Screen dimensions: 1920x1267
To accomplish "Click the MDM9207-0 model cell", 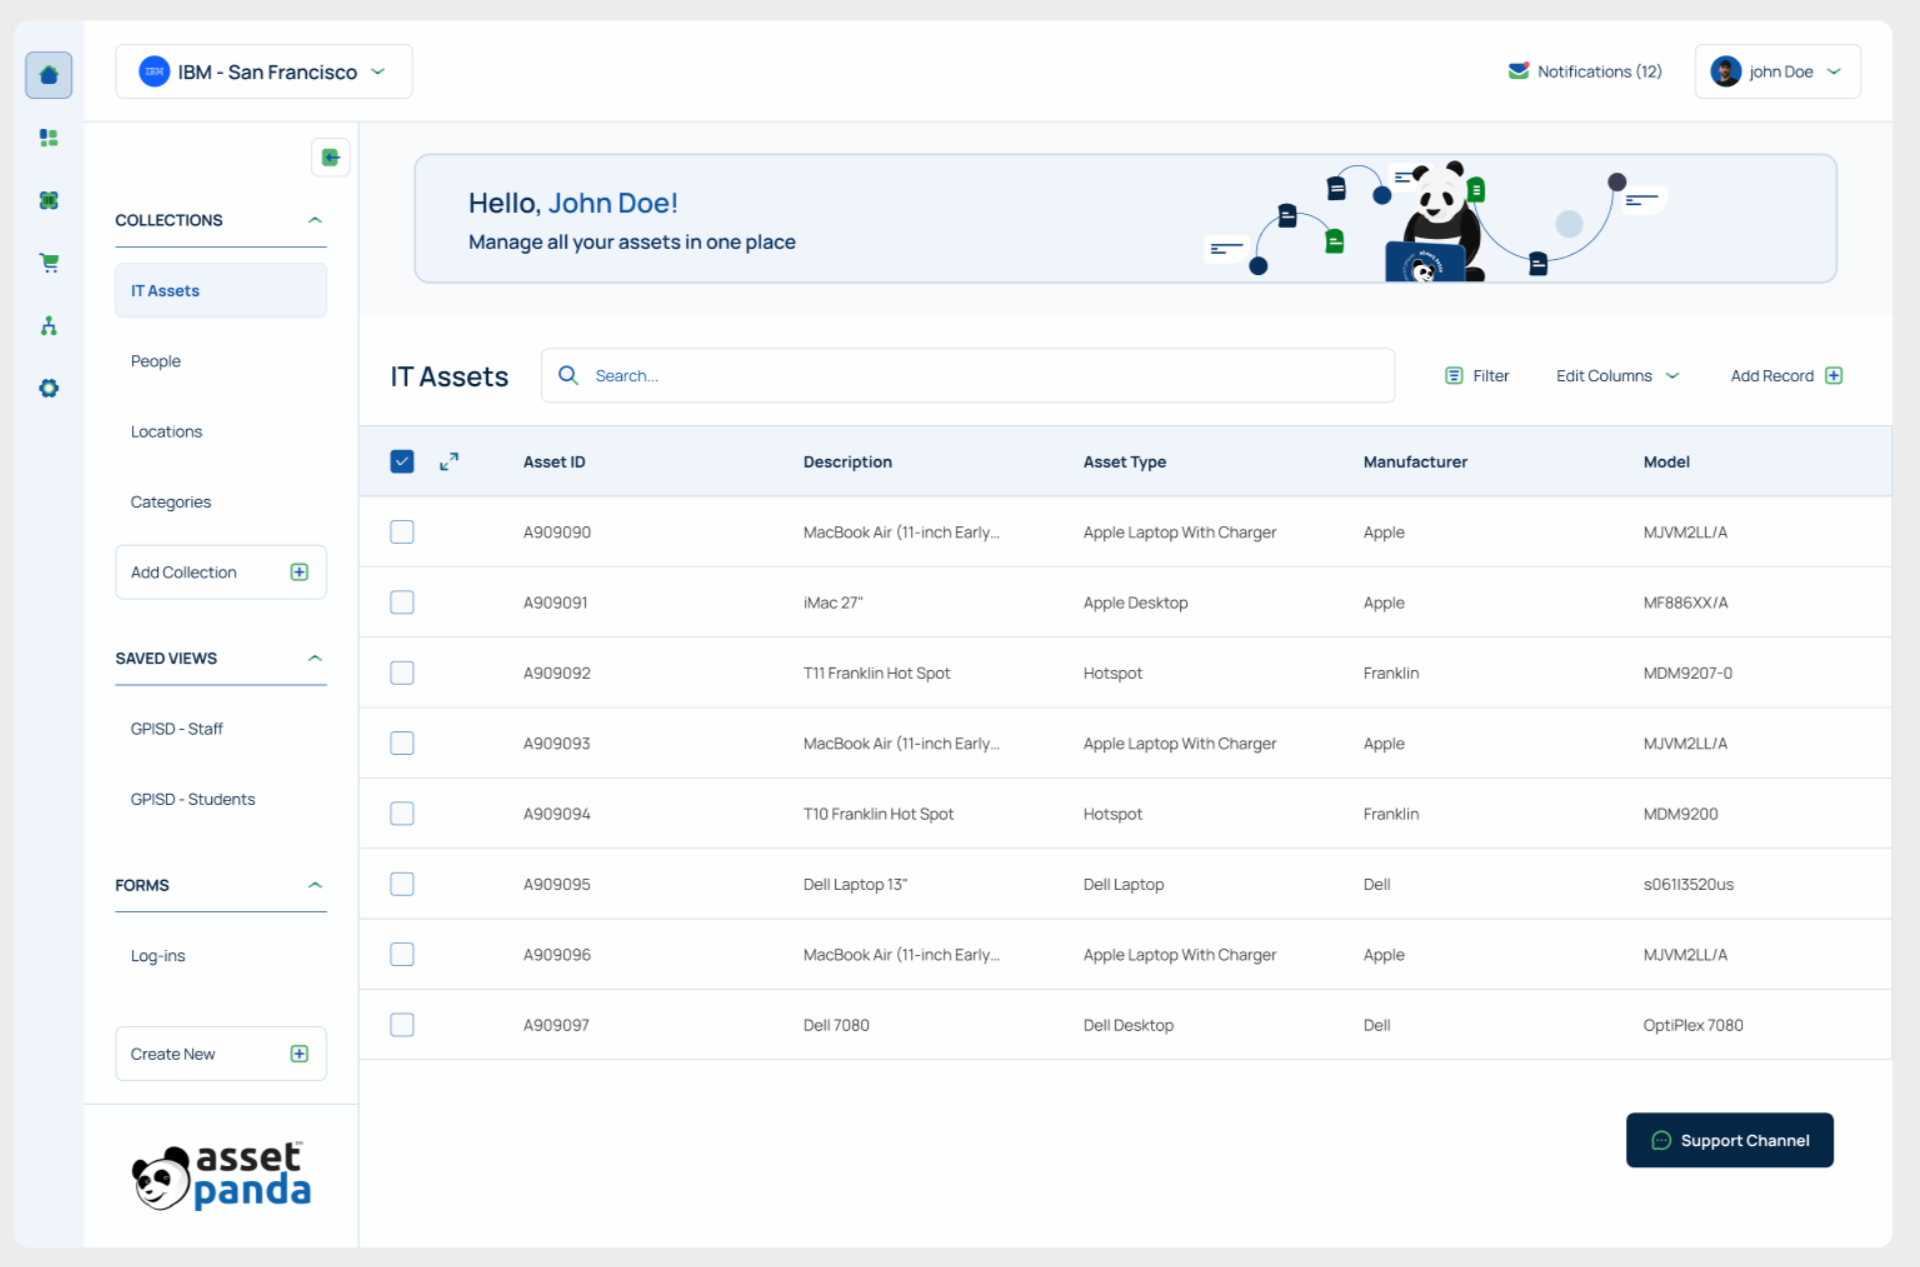I will [1688, 673].
